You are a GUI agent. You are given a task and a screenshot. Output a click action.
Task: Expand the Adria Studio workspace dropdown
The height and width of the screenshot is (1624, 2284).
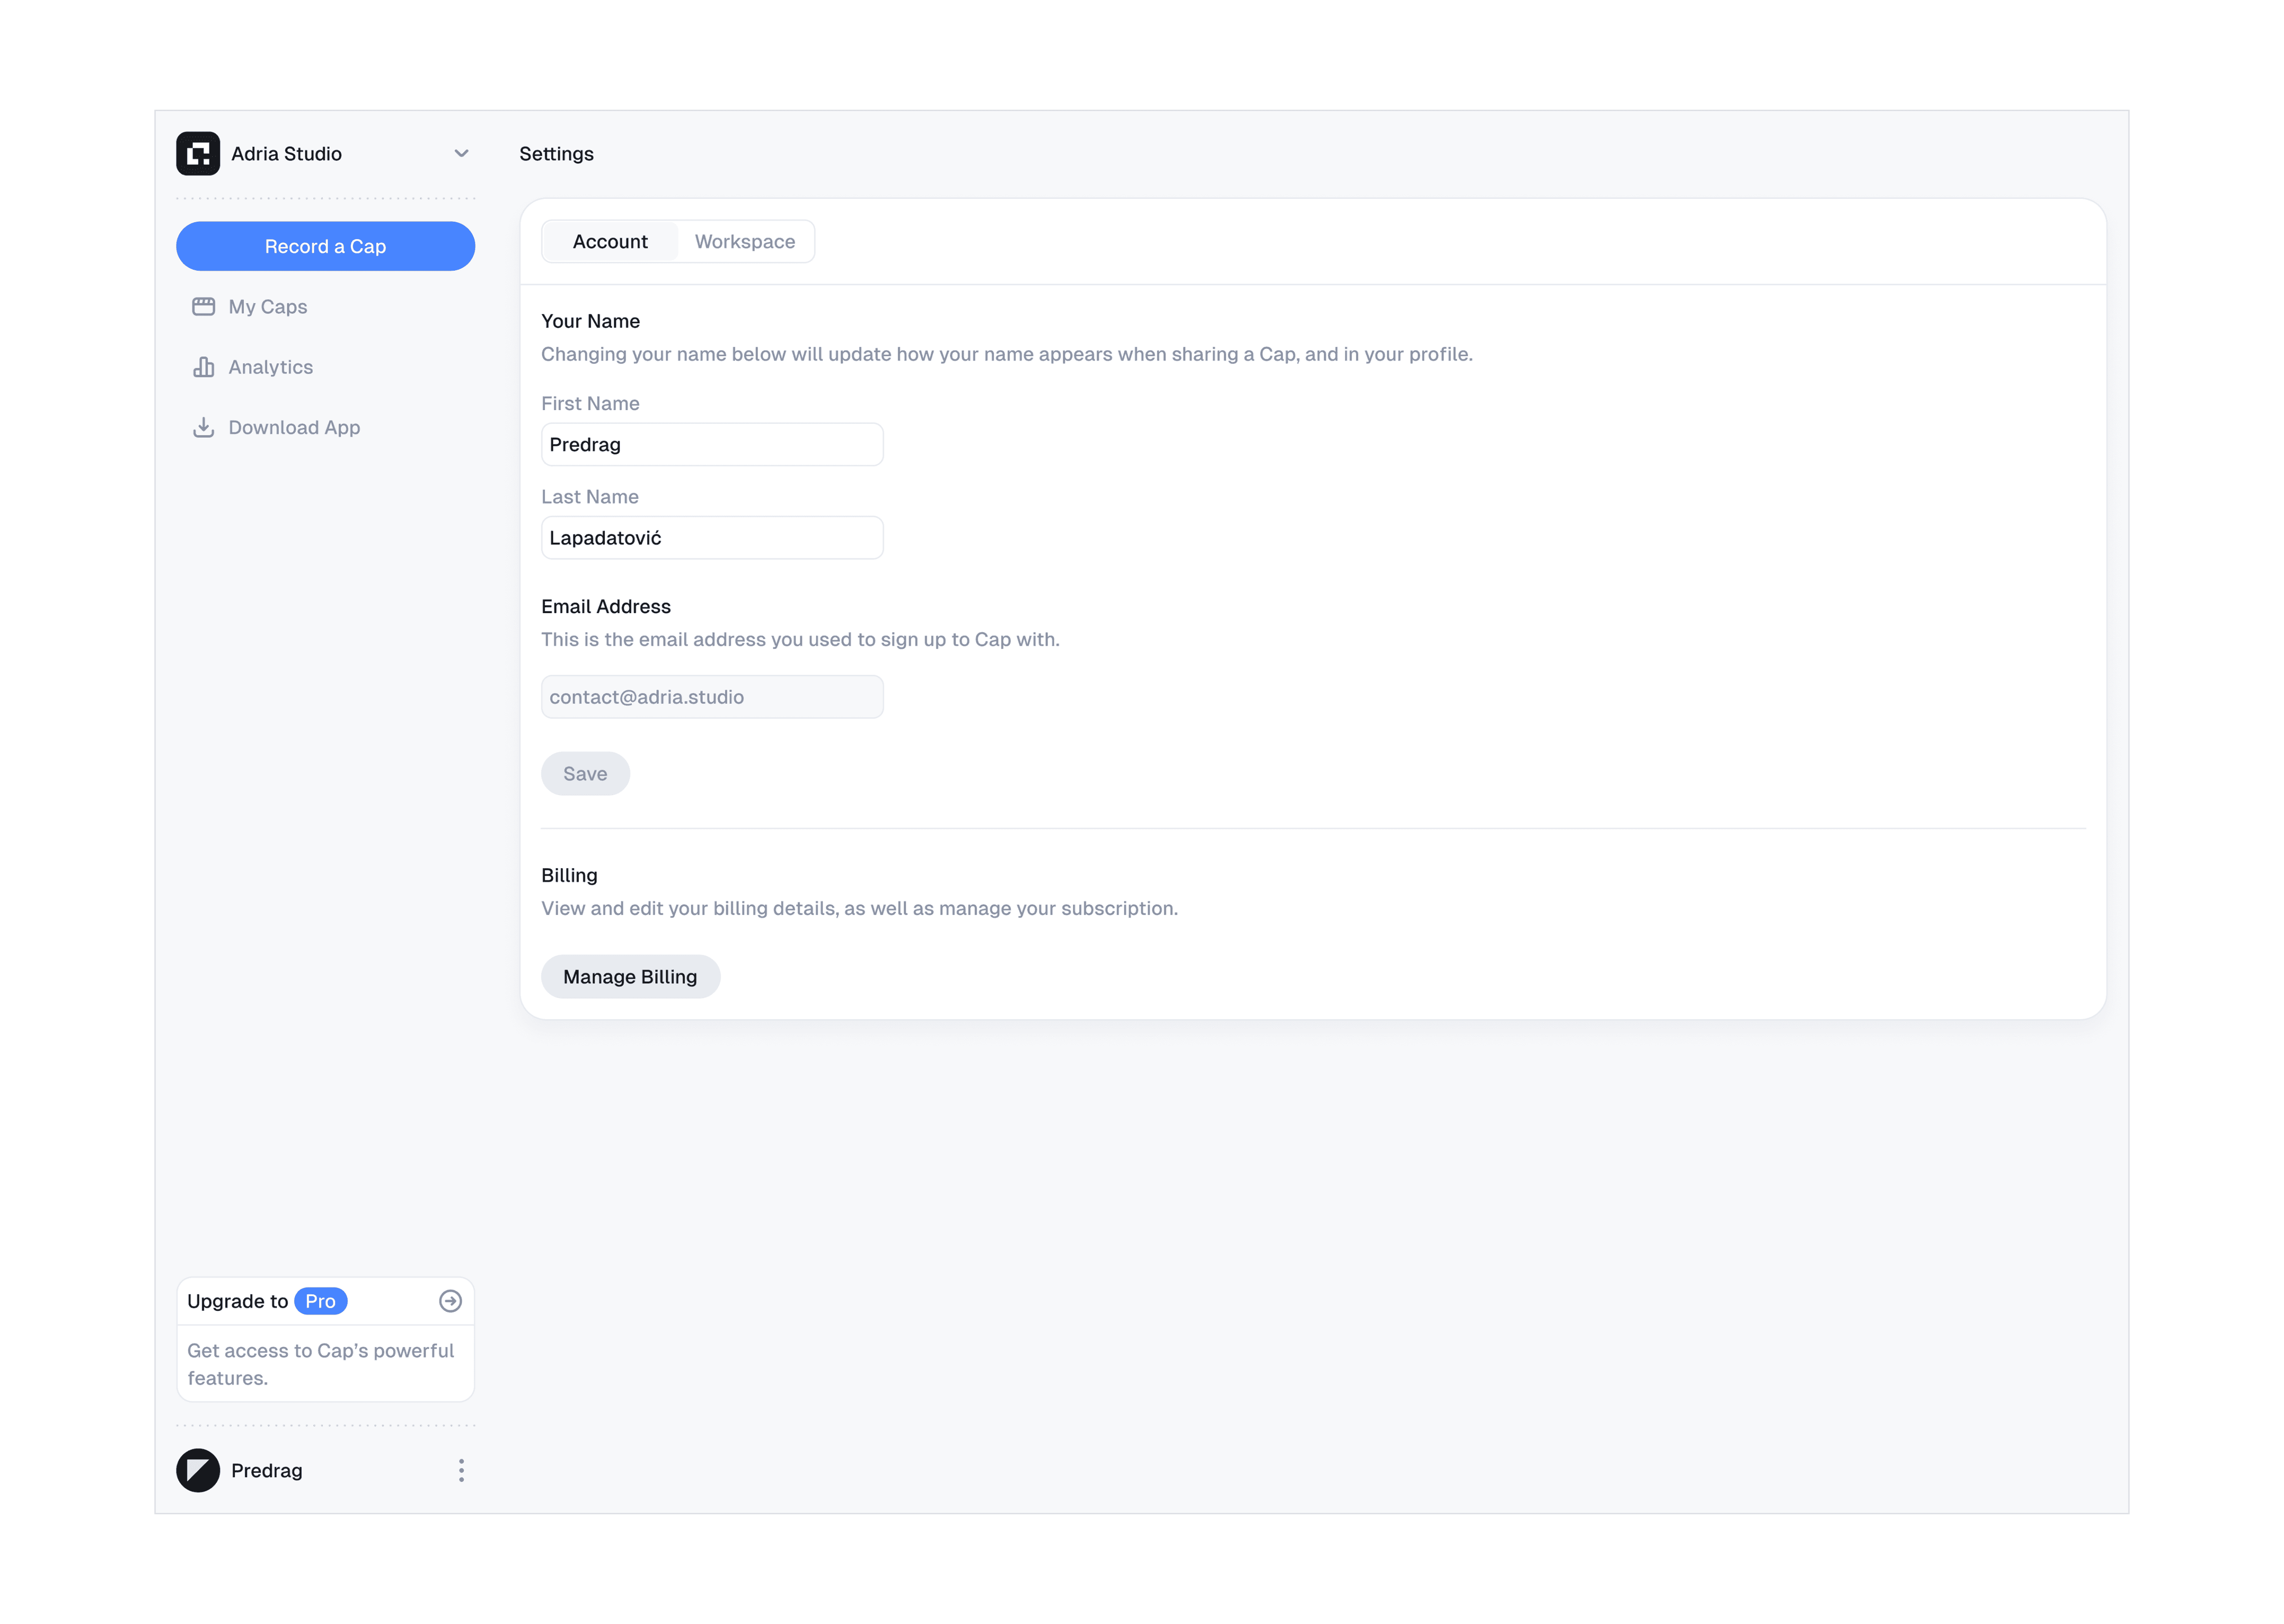(x=461, y=153)
